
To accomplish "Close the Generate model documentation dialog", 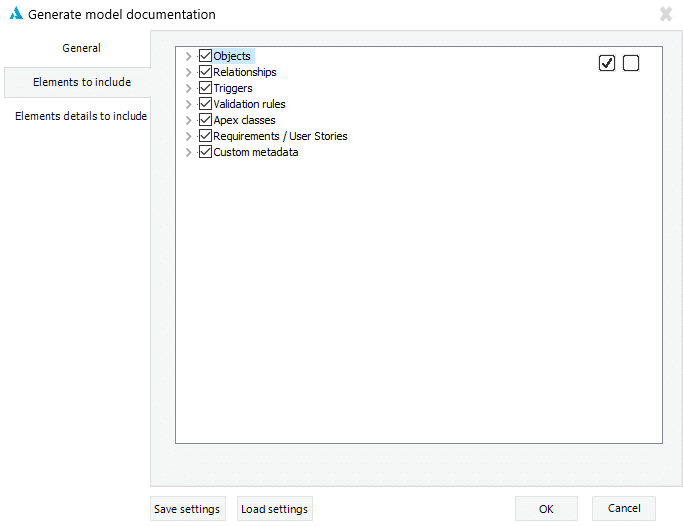I will (666, 14).
